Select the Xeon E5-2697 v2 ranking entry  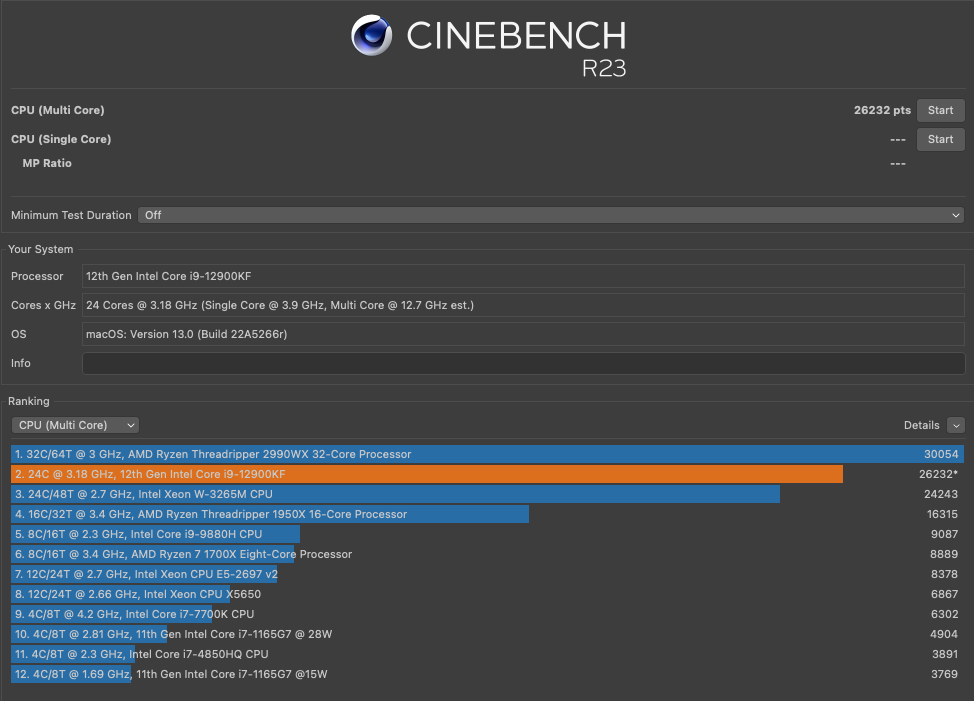146,574
